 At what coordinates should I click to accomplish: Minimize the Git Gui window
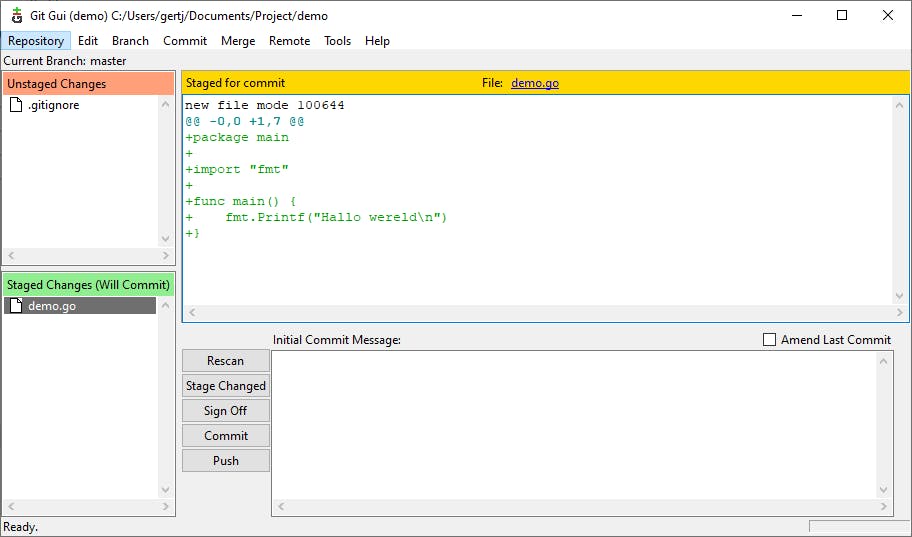[797, 16]
